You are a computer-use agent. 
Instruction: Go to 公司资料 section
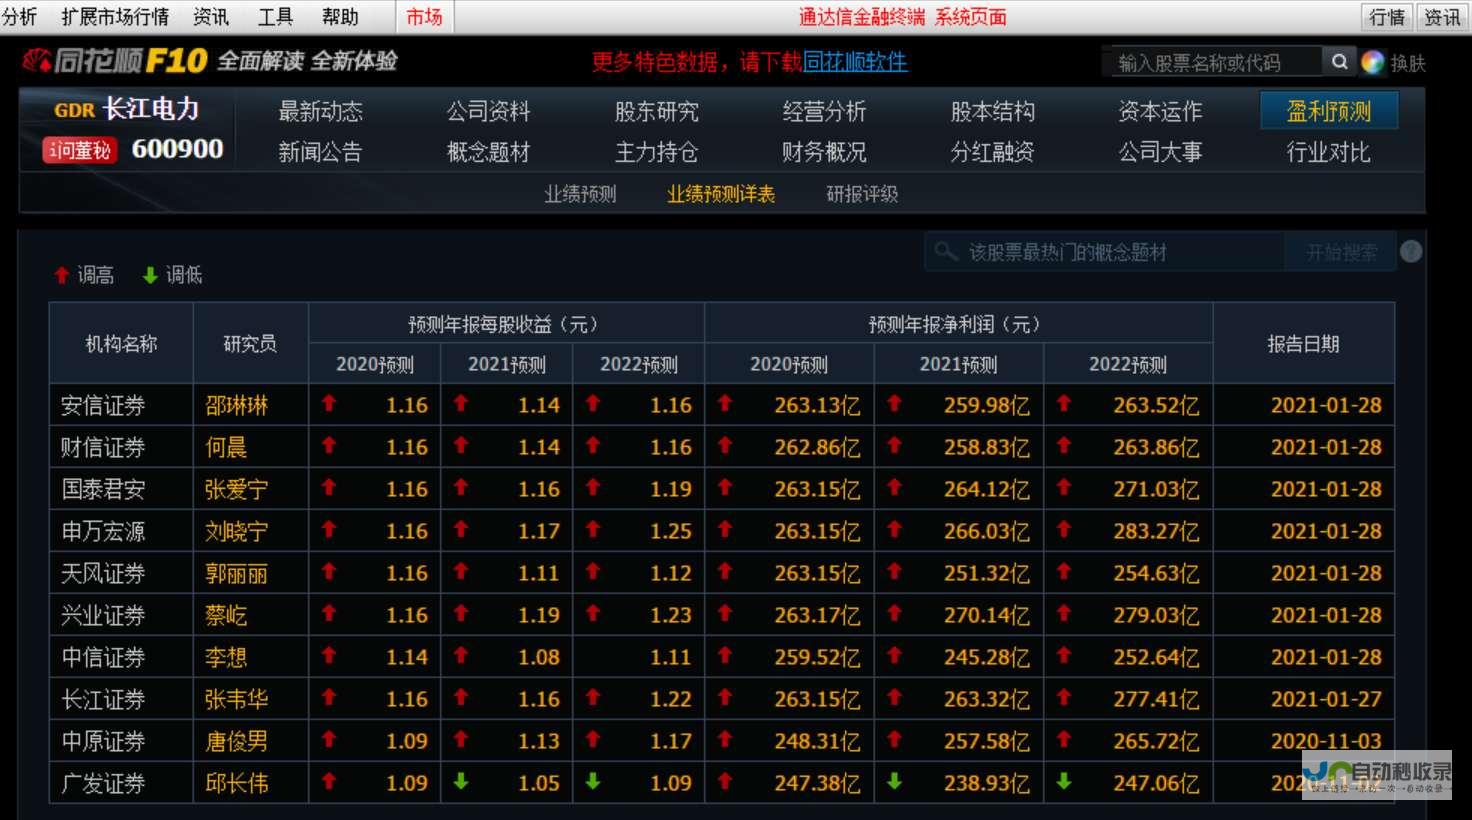(x=488, y=111)
